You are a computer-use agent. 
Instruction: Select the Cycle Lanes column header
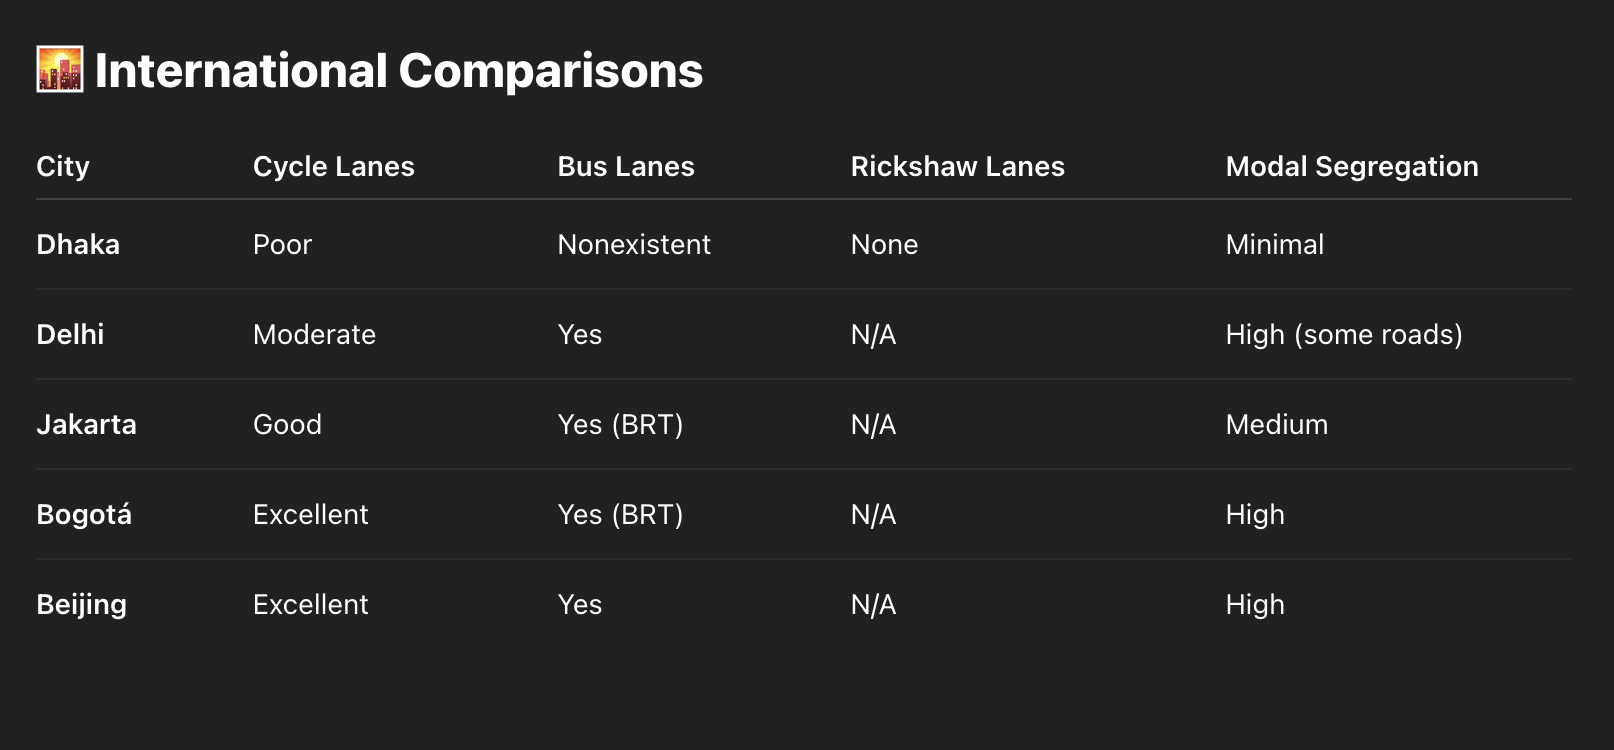[x=334, y=166]
